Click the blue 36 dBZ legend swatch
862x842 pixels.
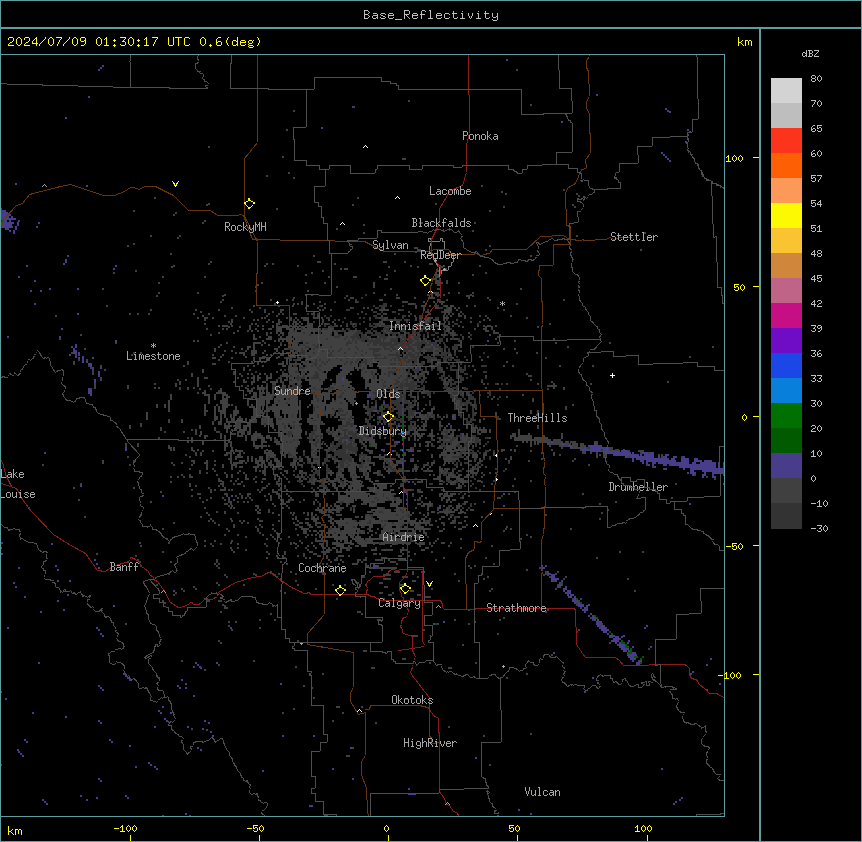[786, 365]
